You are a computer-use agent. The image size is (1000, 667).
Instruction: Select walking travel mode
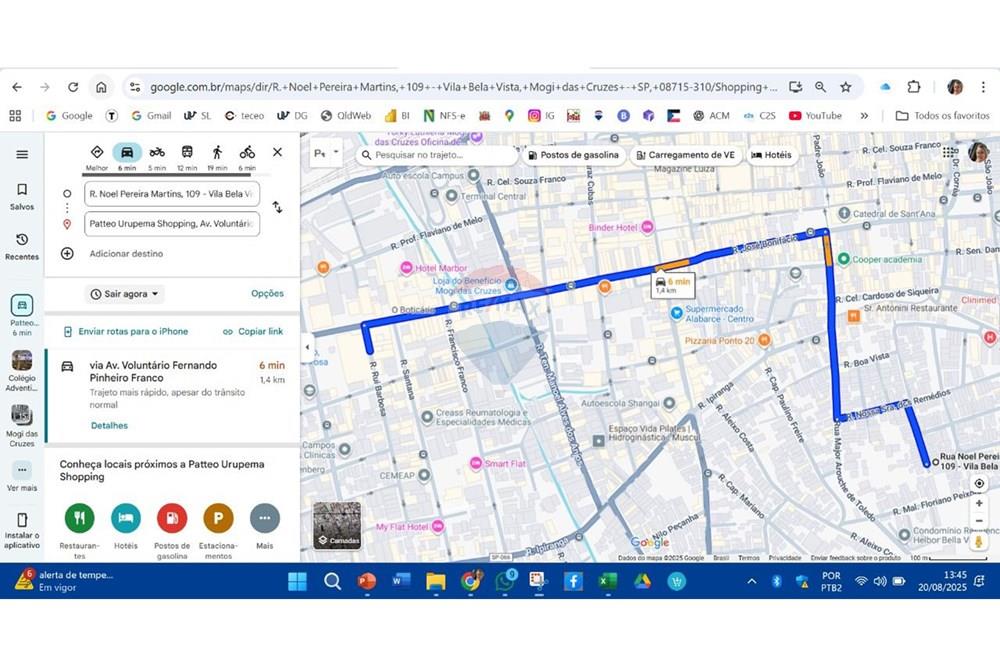[217, 152]
